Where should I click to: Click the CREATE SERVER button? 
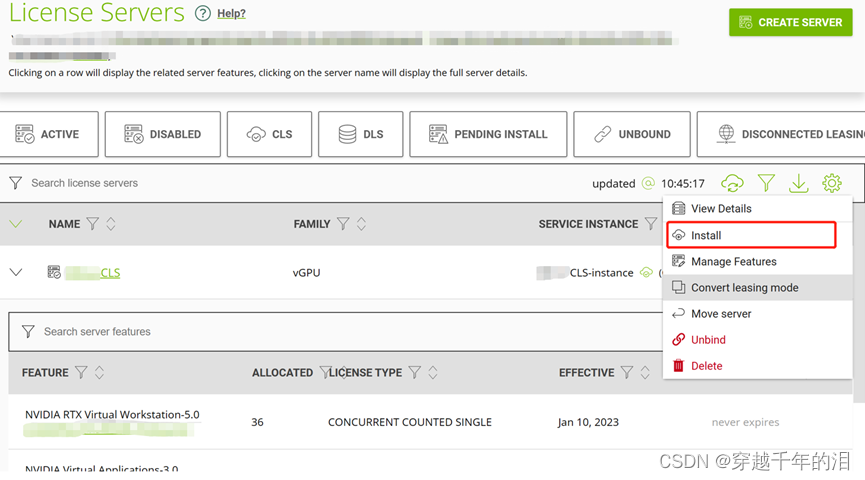click(791, 23)
